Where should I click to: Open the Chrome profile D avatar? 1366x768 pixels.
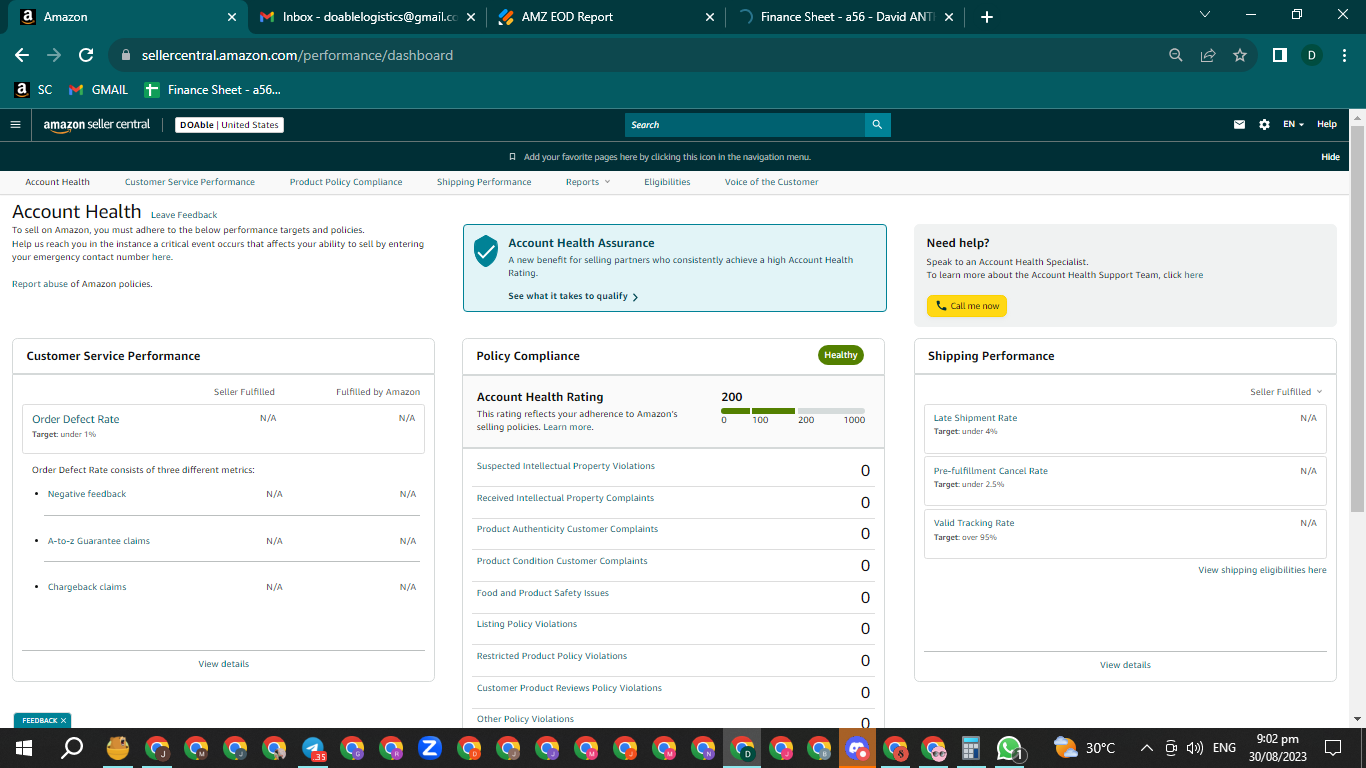tap(1311, 55)
